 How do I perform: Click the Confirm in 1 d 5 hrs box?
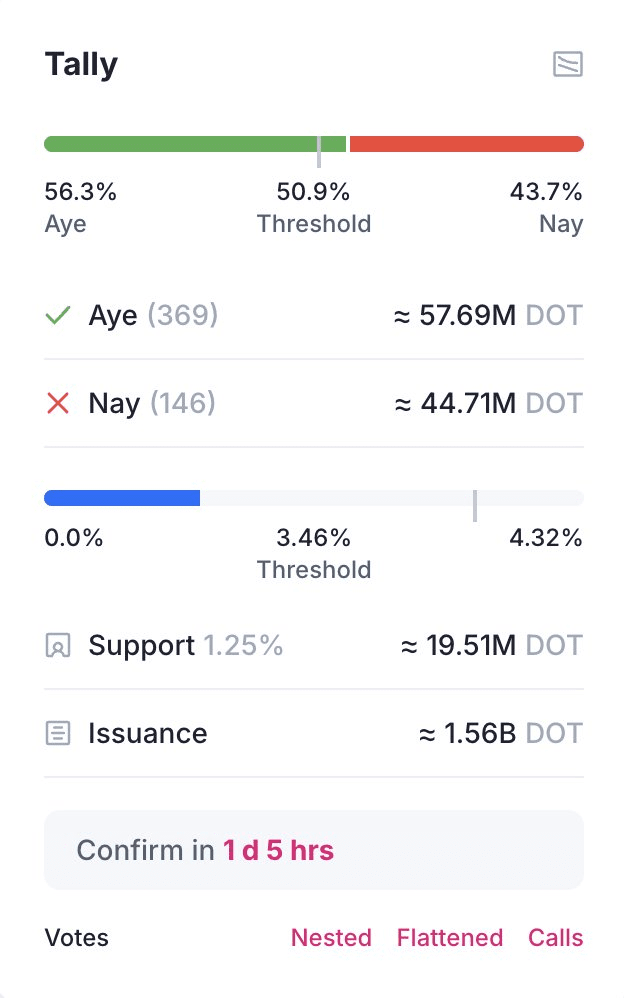(314, 850)
